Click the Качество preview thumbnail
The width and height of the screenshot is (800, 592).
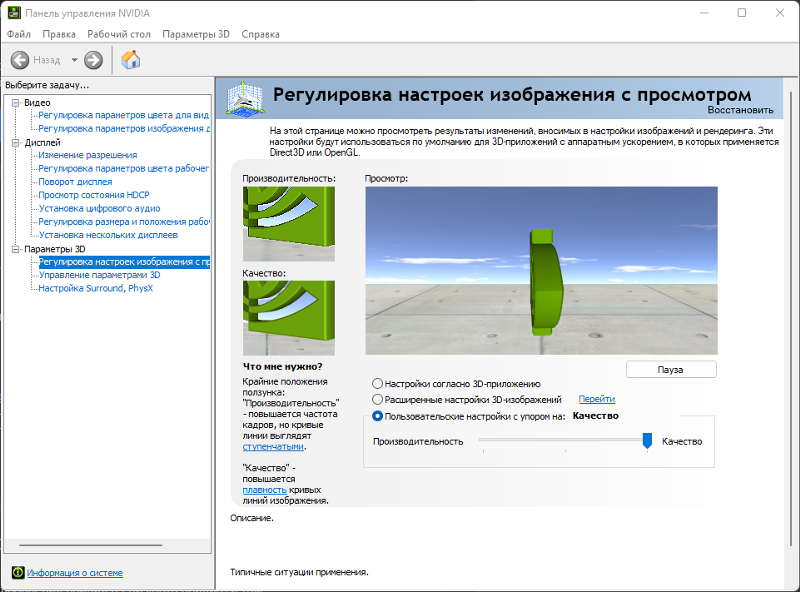289,318
